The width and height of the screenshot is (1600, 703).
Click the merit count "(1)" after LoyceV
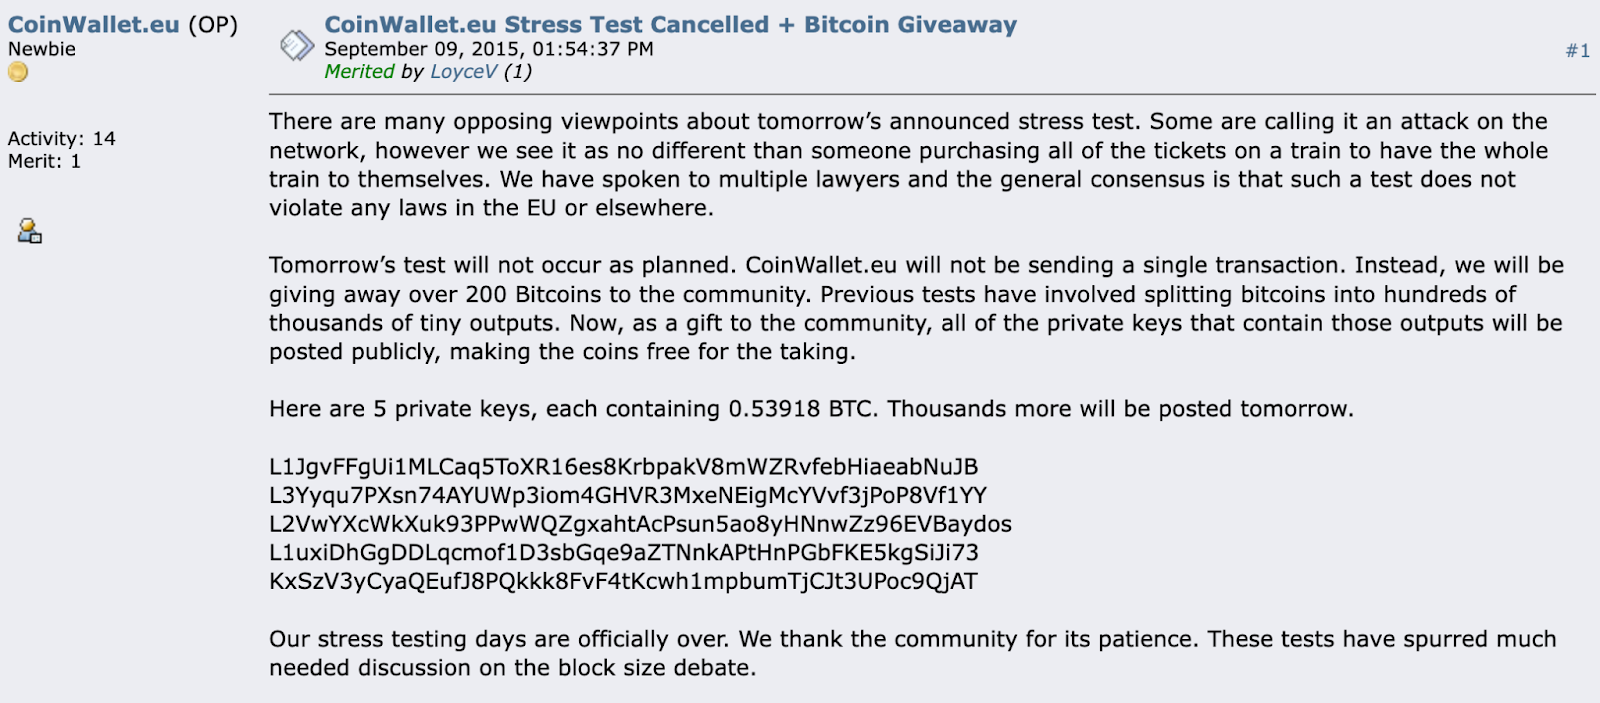[517, 72]
